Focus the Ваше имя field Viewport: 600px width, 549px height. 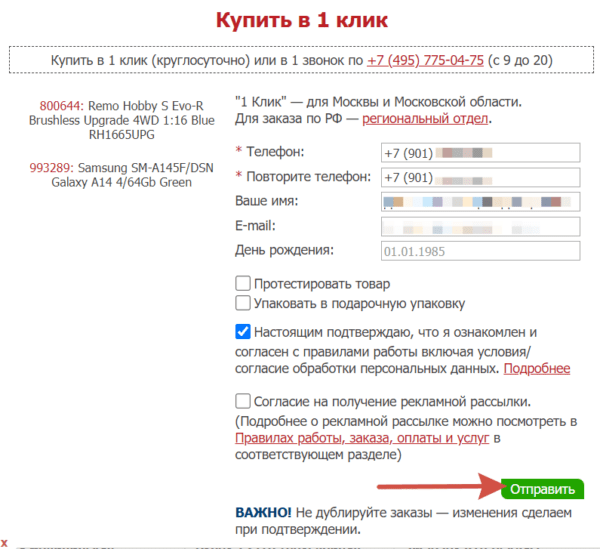click(480, 202)
